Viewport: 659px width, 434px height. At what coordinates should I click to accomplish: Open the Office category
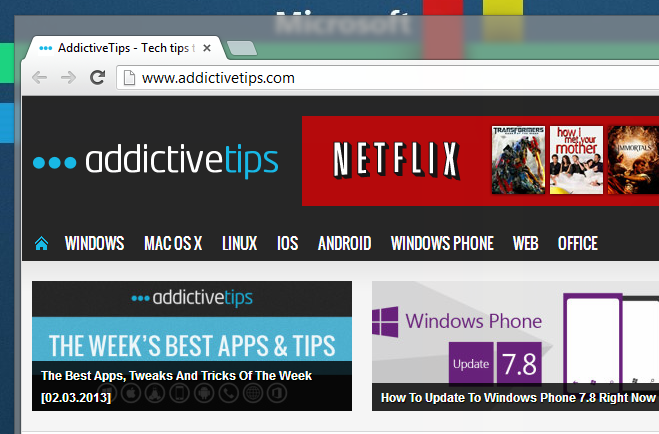tap(577, 243)
